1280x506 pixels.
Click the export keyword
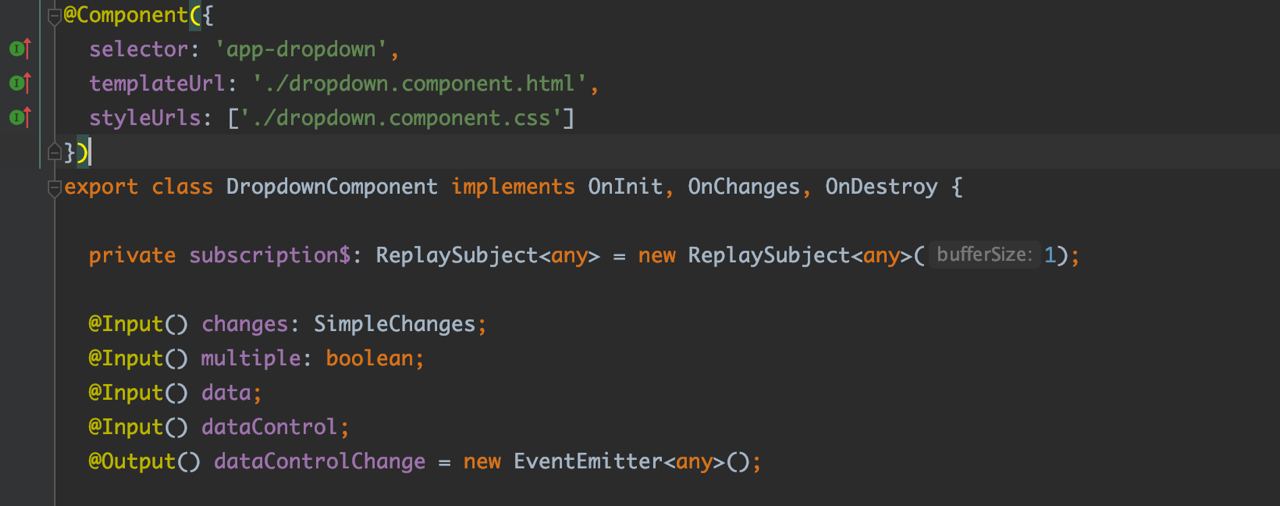(x=101, y=187)
